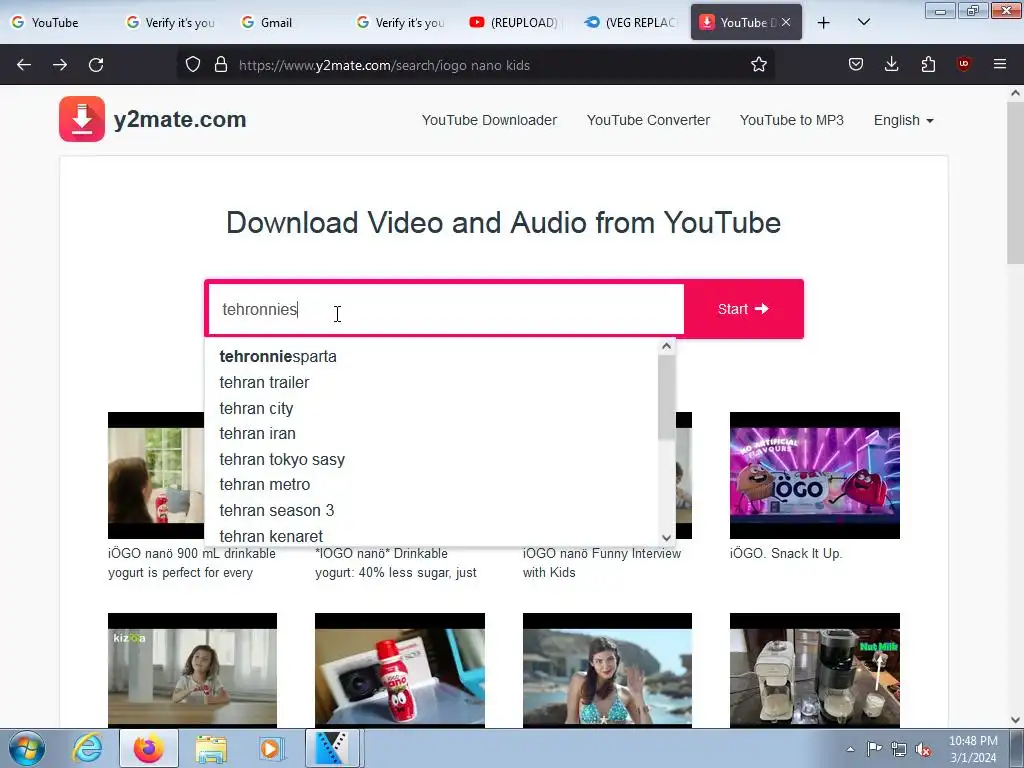Image resolution: width=1024 pixels, height=768 pixels.
Task: Select the tehronniesparta suggestion
Action: coord(431,357)
